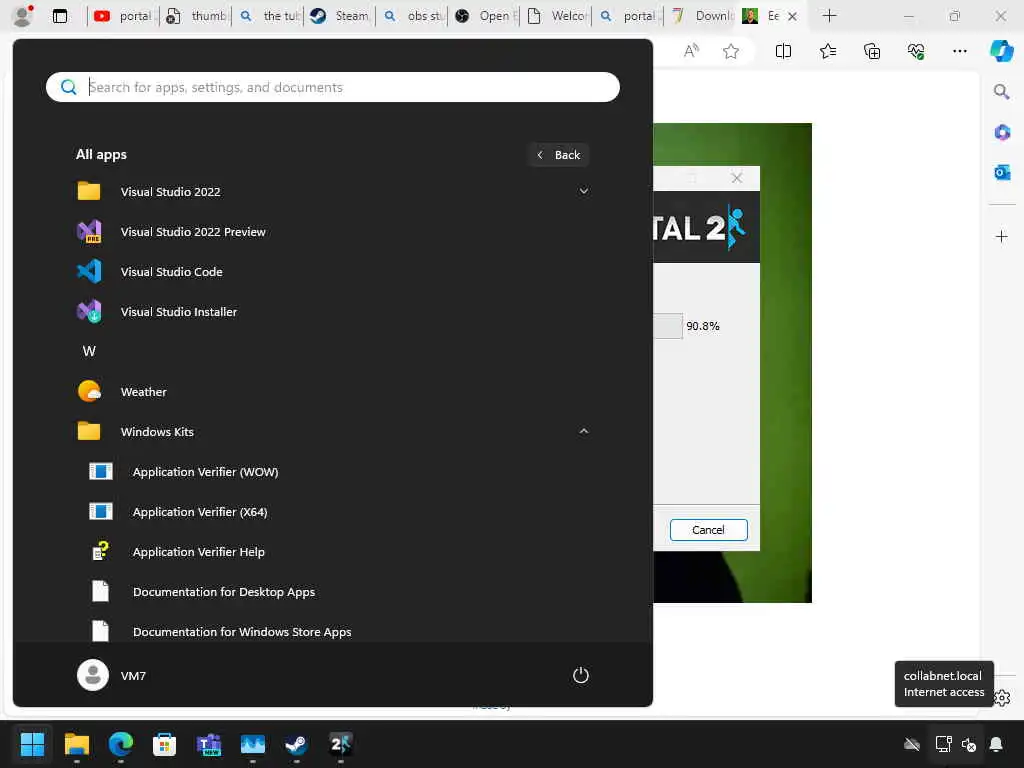Switch to 'the tub' search tab
The image size is (1024, 768).
click(266, 16)
